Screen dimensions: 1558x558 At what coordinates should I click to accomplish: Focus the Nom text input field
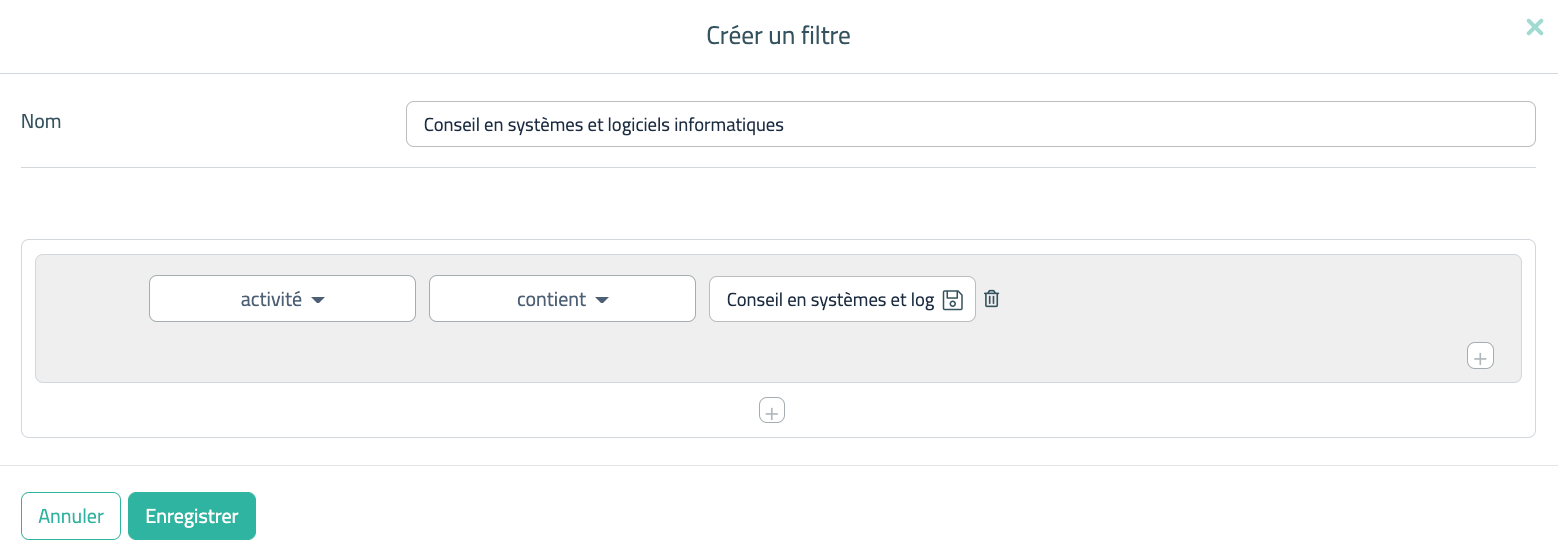[x=1100, y=124]
